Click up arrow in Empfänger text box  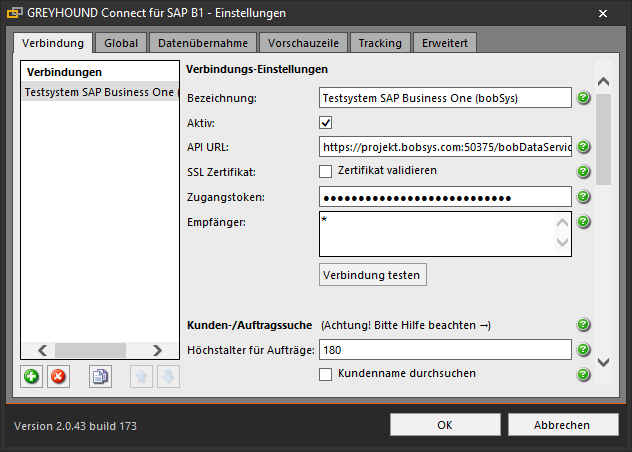click(x=562, y=223)
